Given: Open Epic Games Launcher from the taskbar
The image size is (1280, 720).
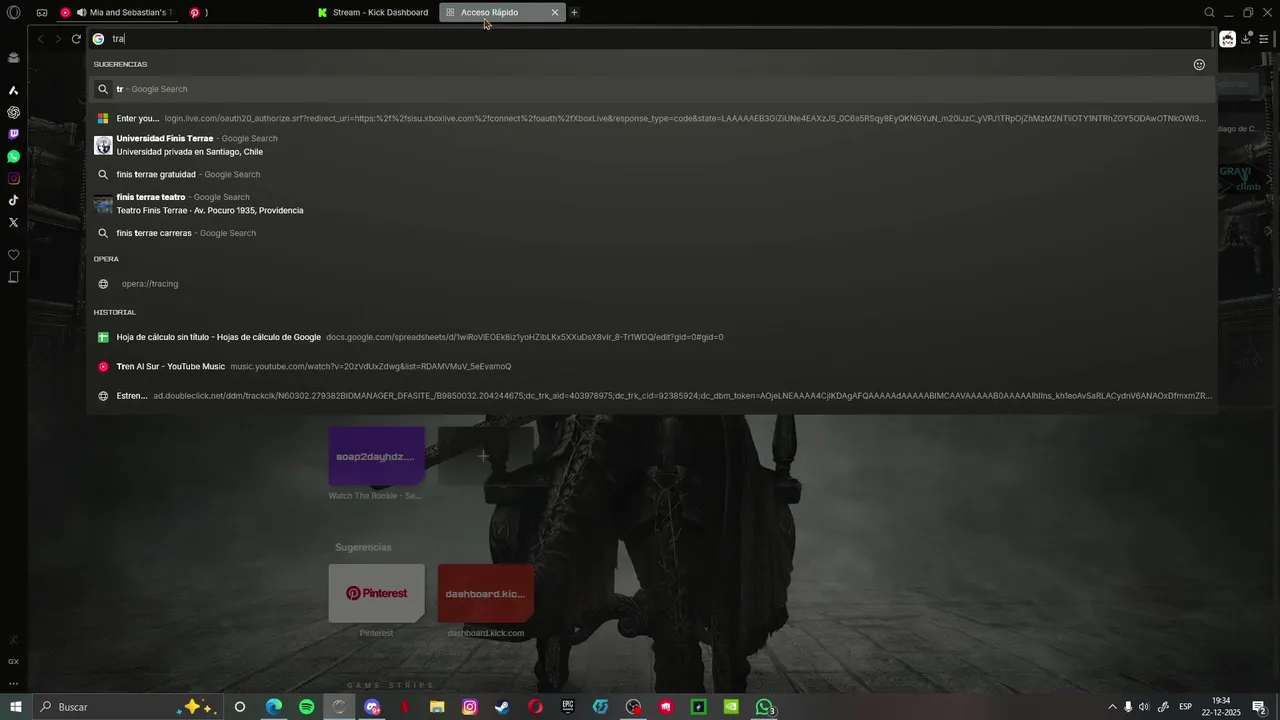Looking at the screenshot, I should point(568,707).
